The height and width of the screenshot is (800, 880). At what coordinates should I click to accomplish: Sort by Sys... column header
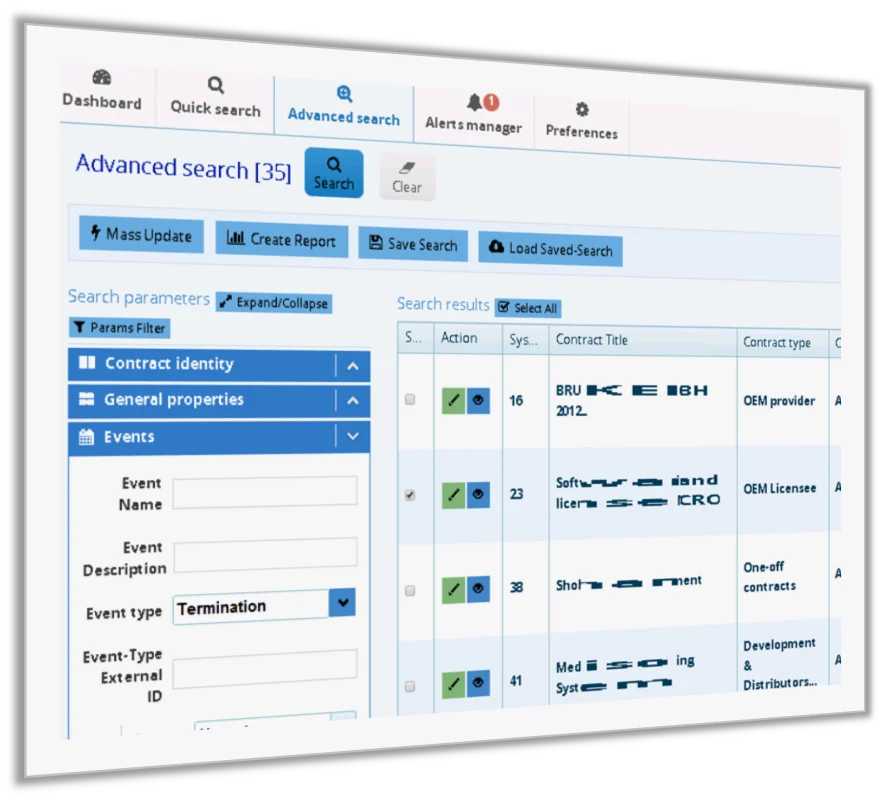pos(526,339)
